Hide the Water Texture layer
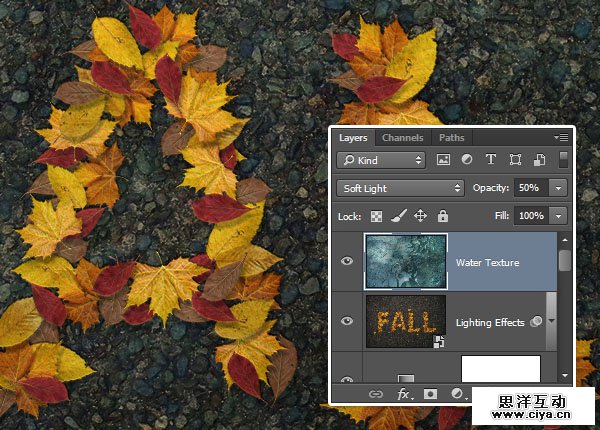 point(347,262)
